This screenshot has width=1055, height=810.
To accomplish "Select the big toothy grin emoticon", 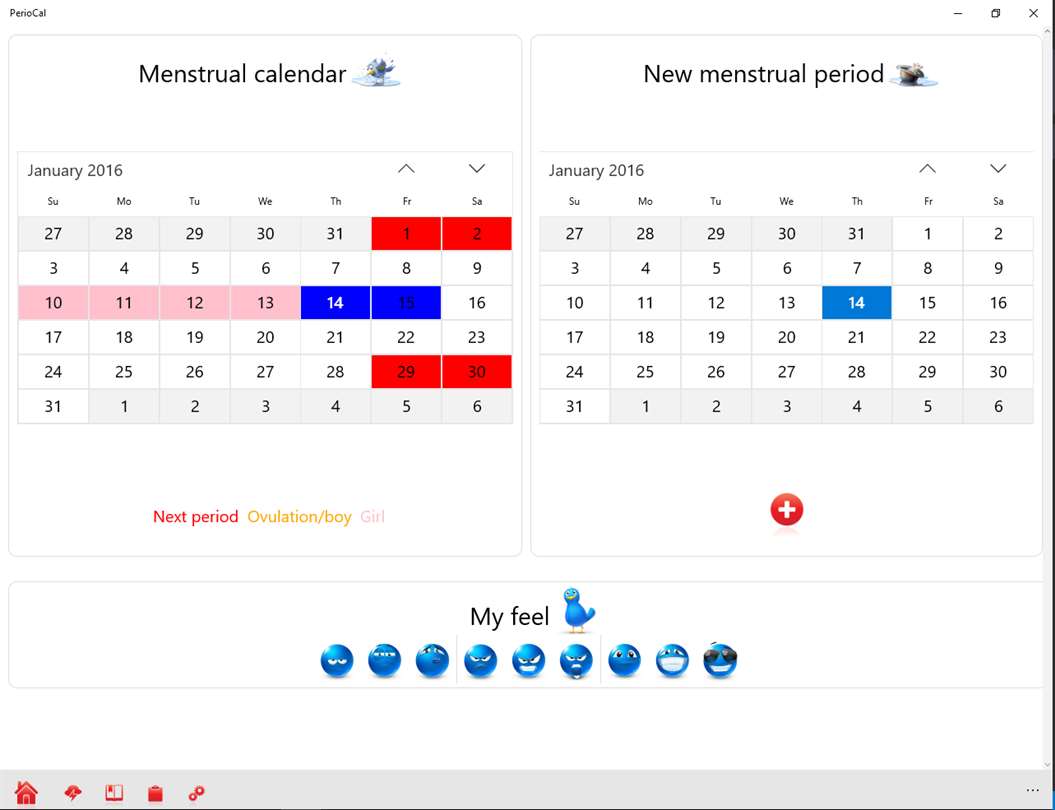I will 672,661.
